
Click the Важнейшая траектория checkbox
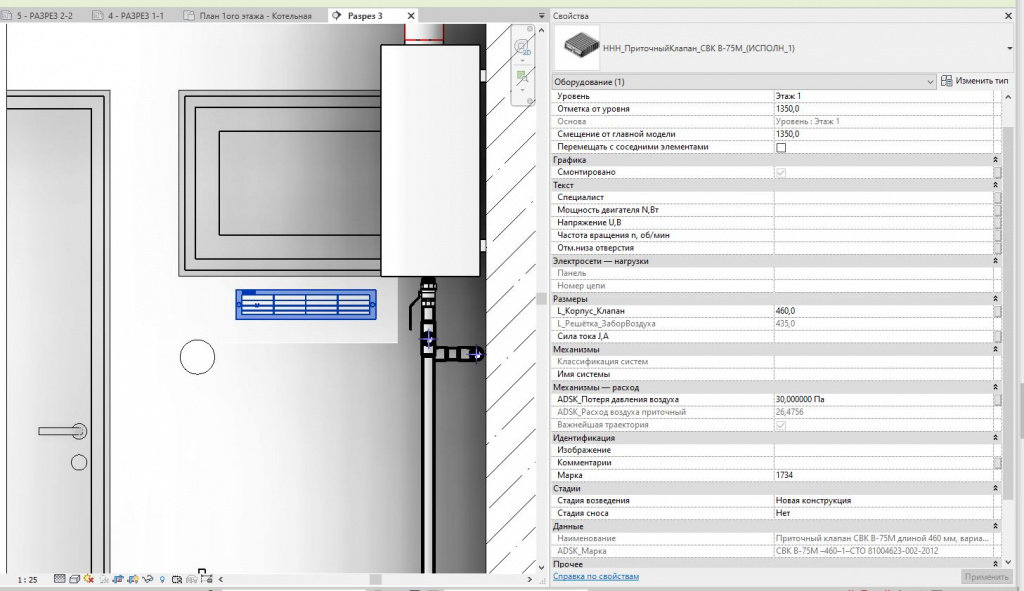coord(781,425)
